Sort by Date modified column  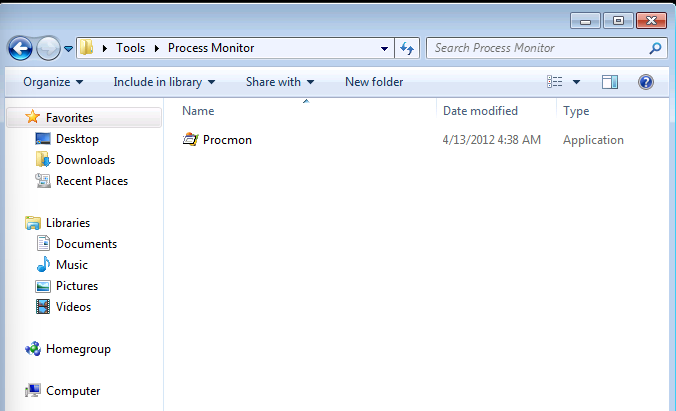click(480, 111)
